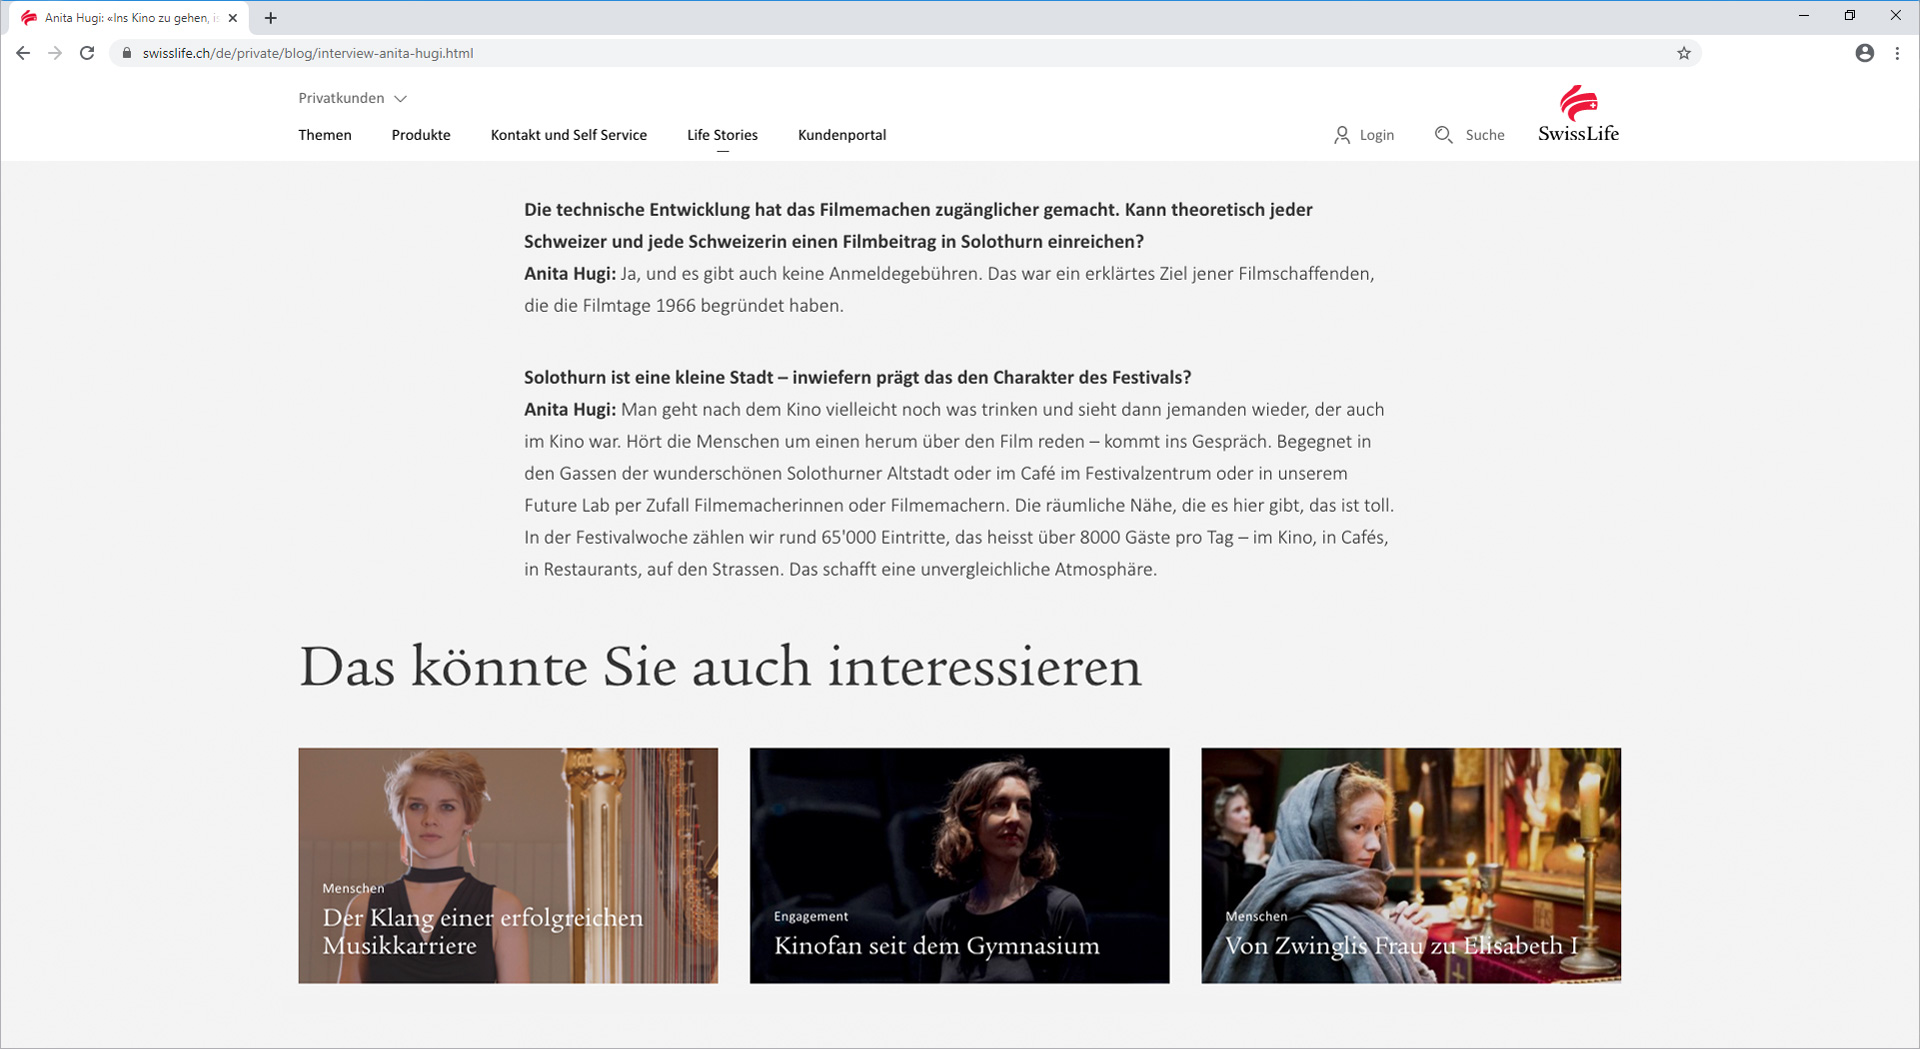Click the Swiss Life logo
1920x1049 pixels.
click(x=1578, y=114)
